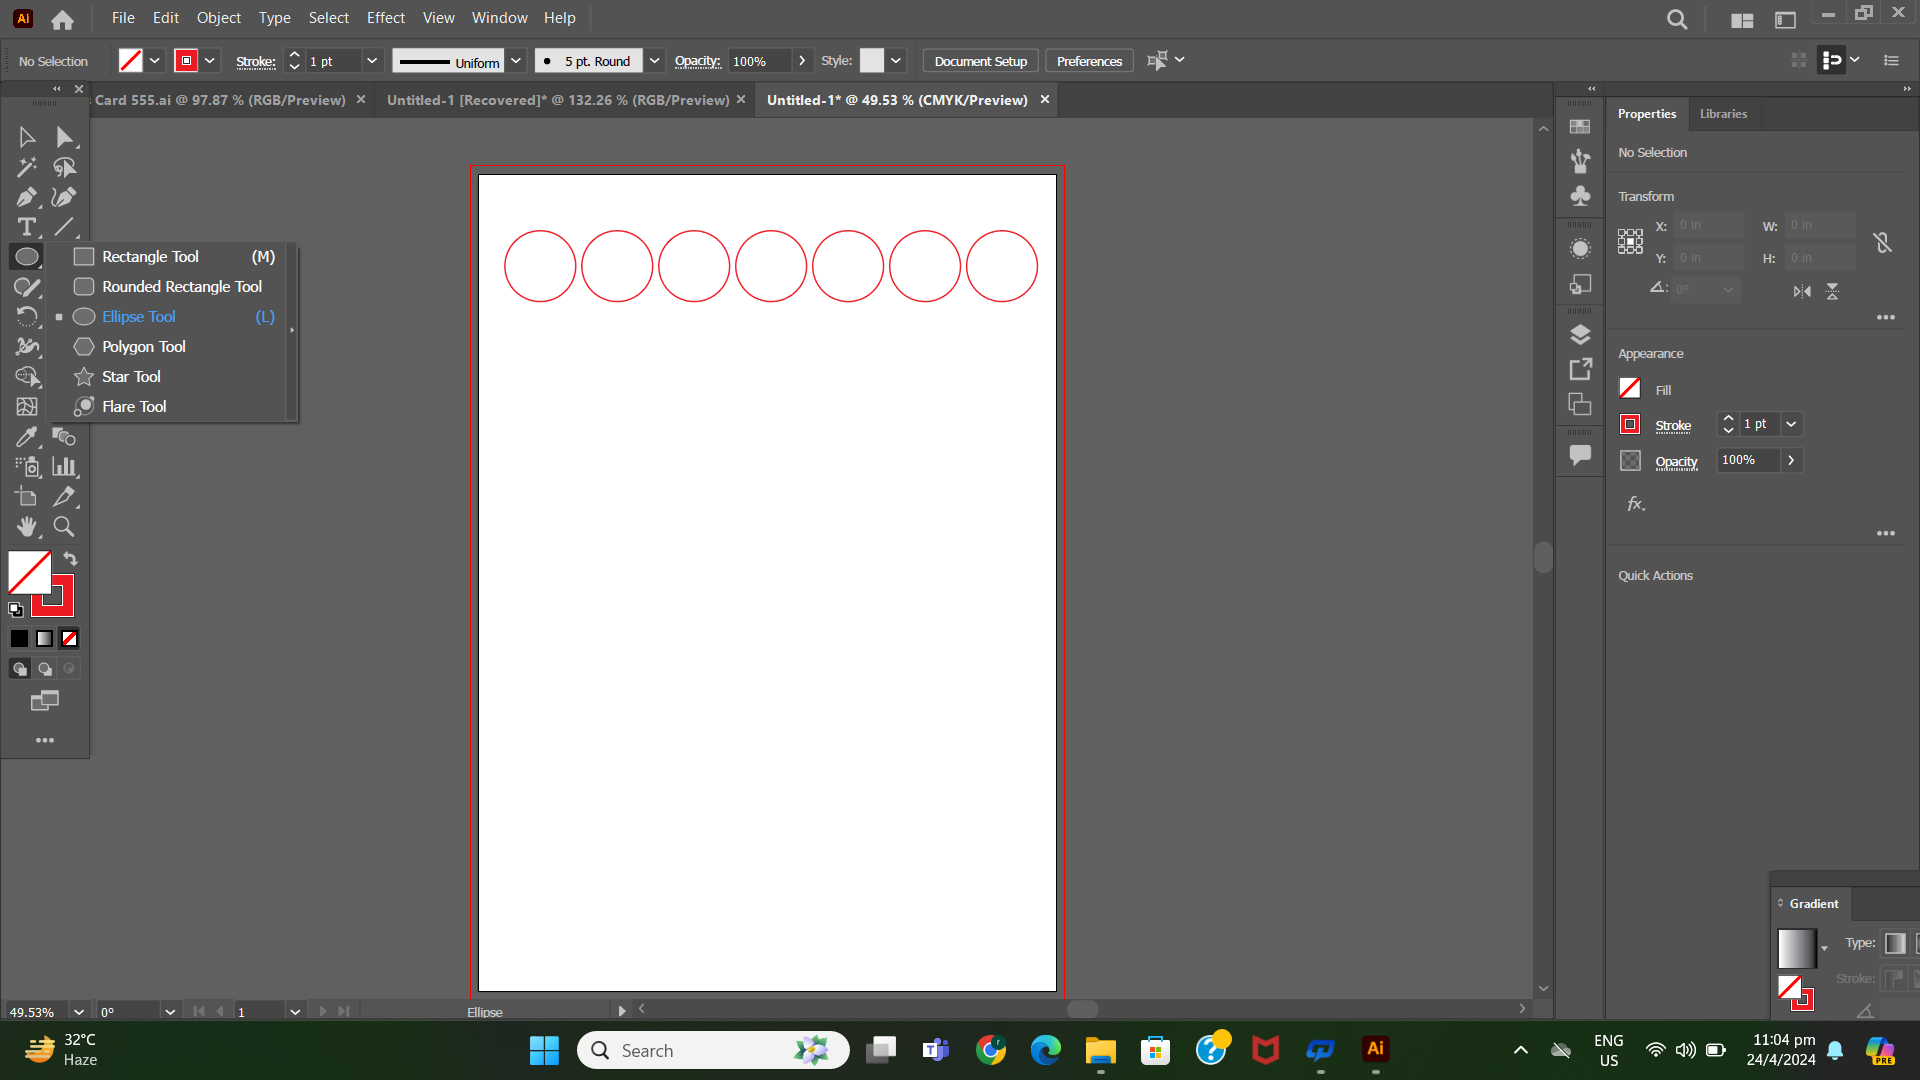
Task: Click the Document Setup button
Action: click(x=980, y=61)
